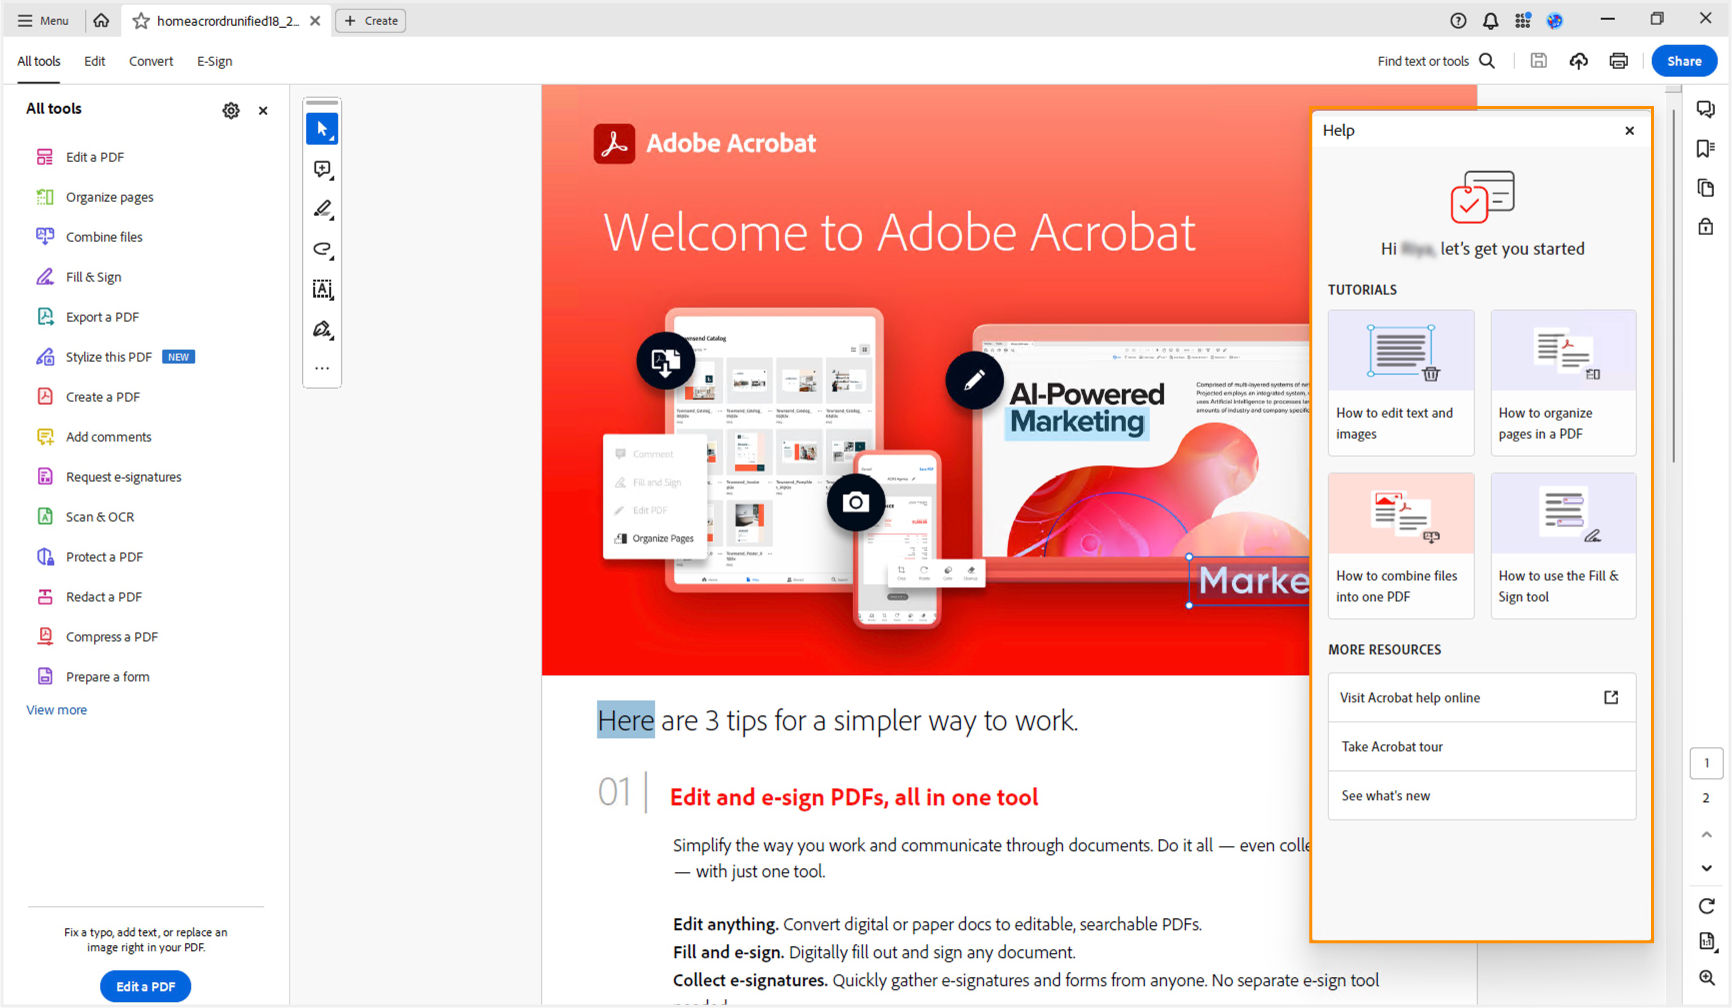This screenshot has height=1008, width=1732.
Task: Select the Add text box tool
Action: pyautogui.click(x=322, y=289)
